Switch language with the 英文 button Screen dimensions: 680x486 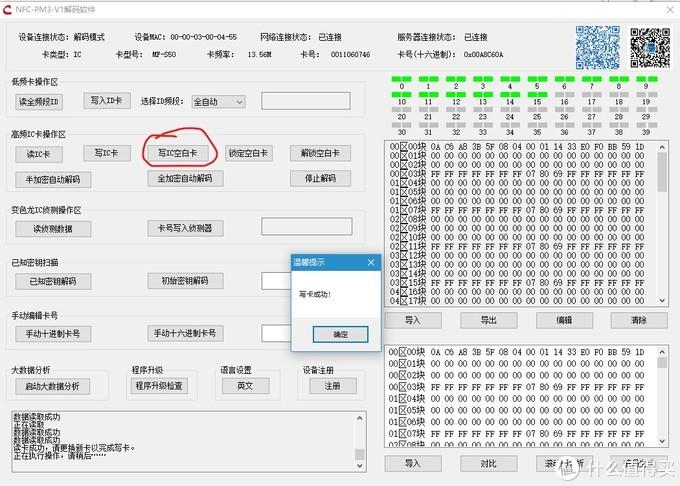(245, 385)
